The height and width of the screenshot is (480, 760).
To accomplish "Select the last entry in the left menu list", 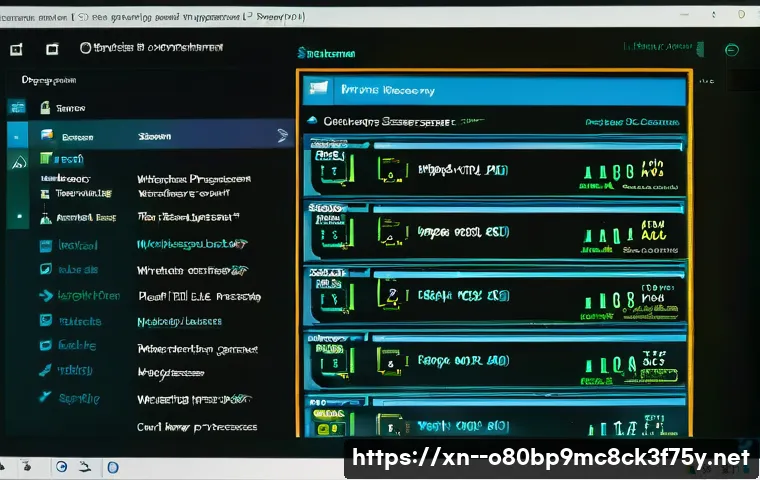I will [195, 426].
